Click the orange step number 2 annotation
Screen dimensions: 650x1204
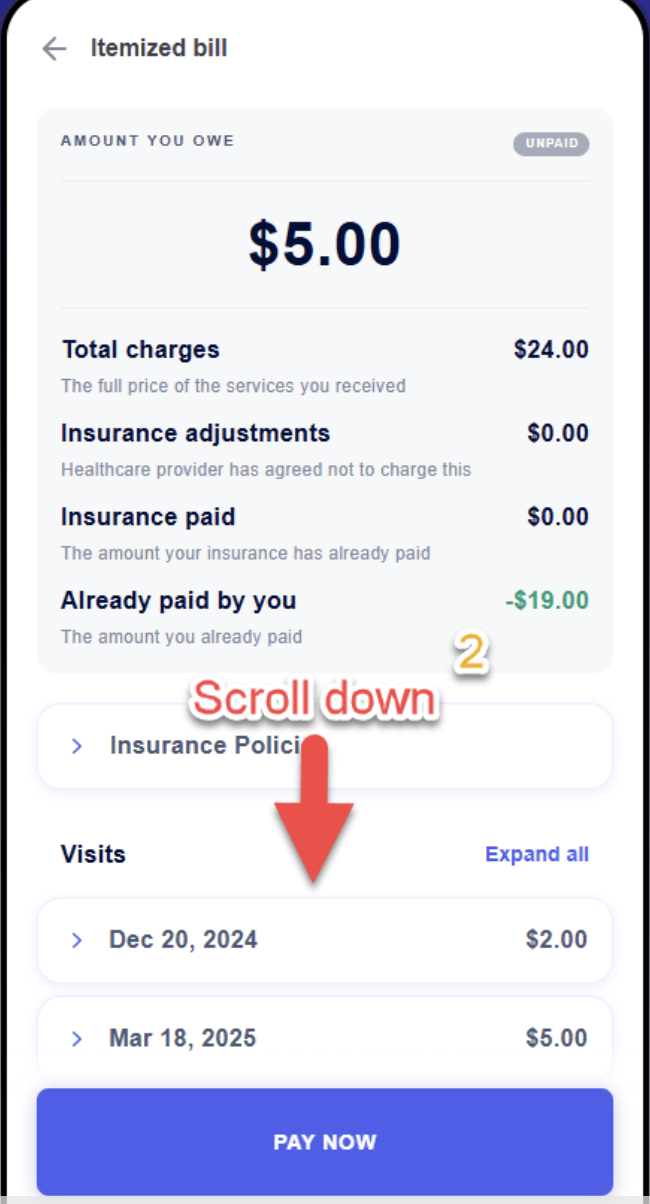click(x=472, y=654)
